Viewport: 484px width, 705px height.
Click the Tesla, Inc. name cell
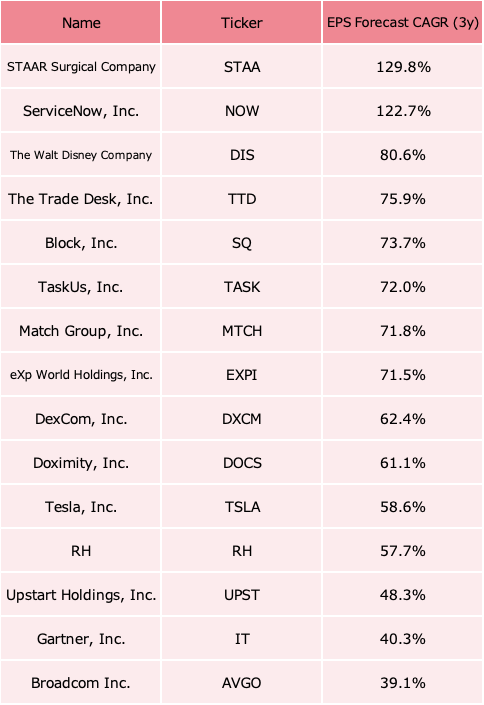pos(81,507)
